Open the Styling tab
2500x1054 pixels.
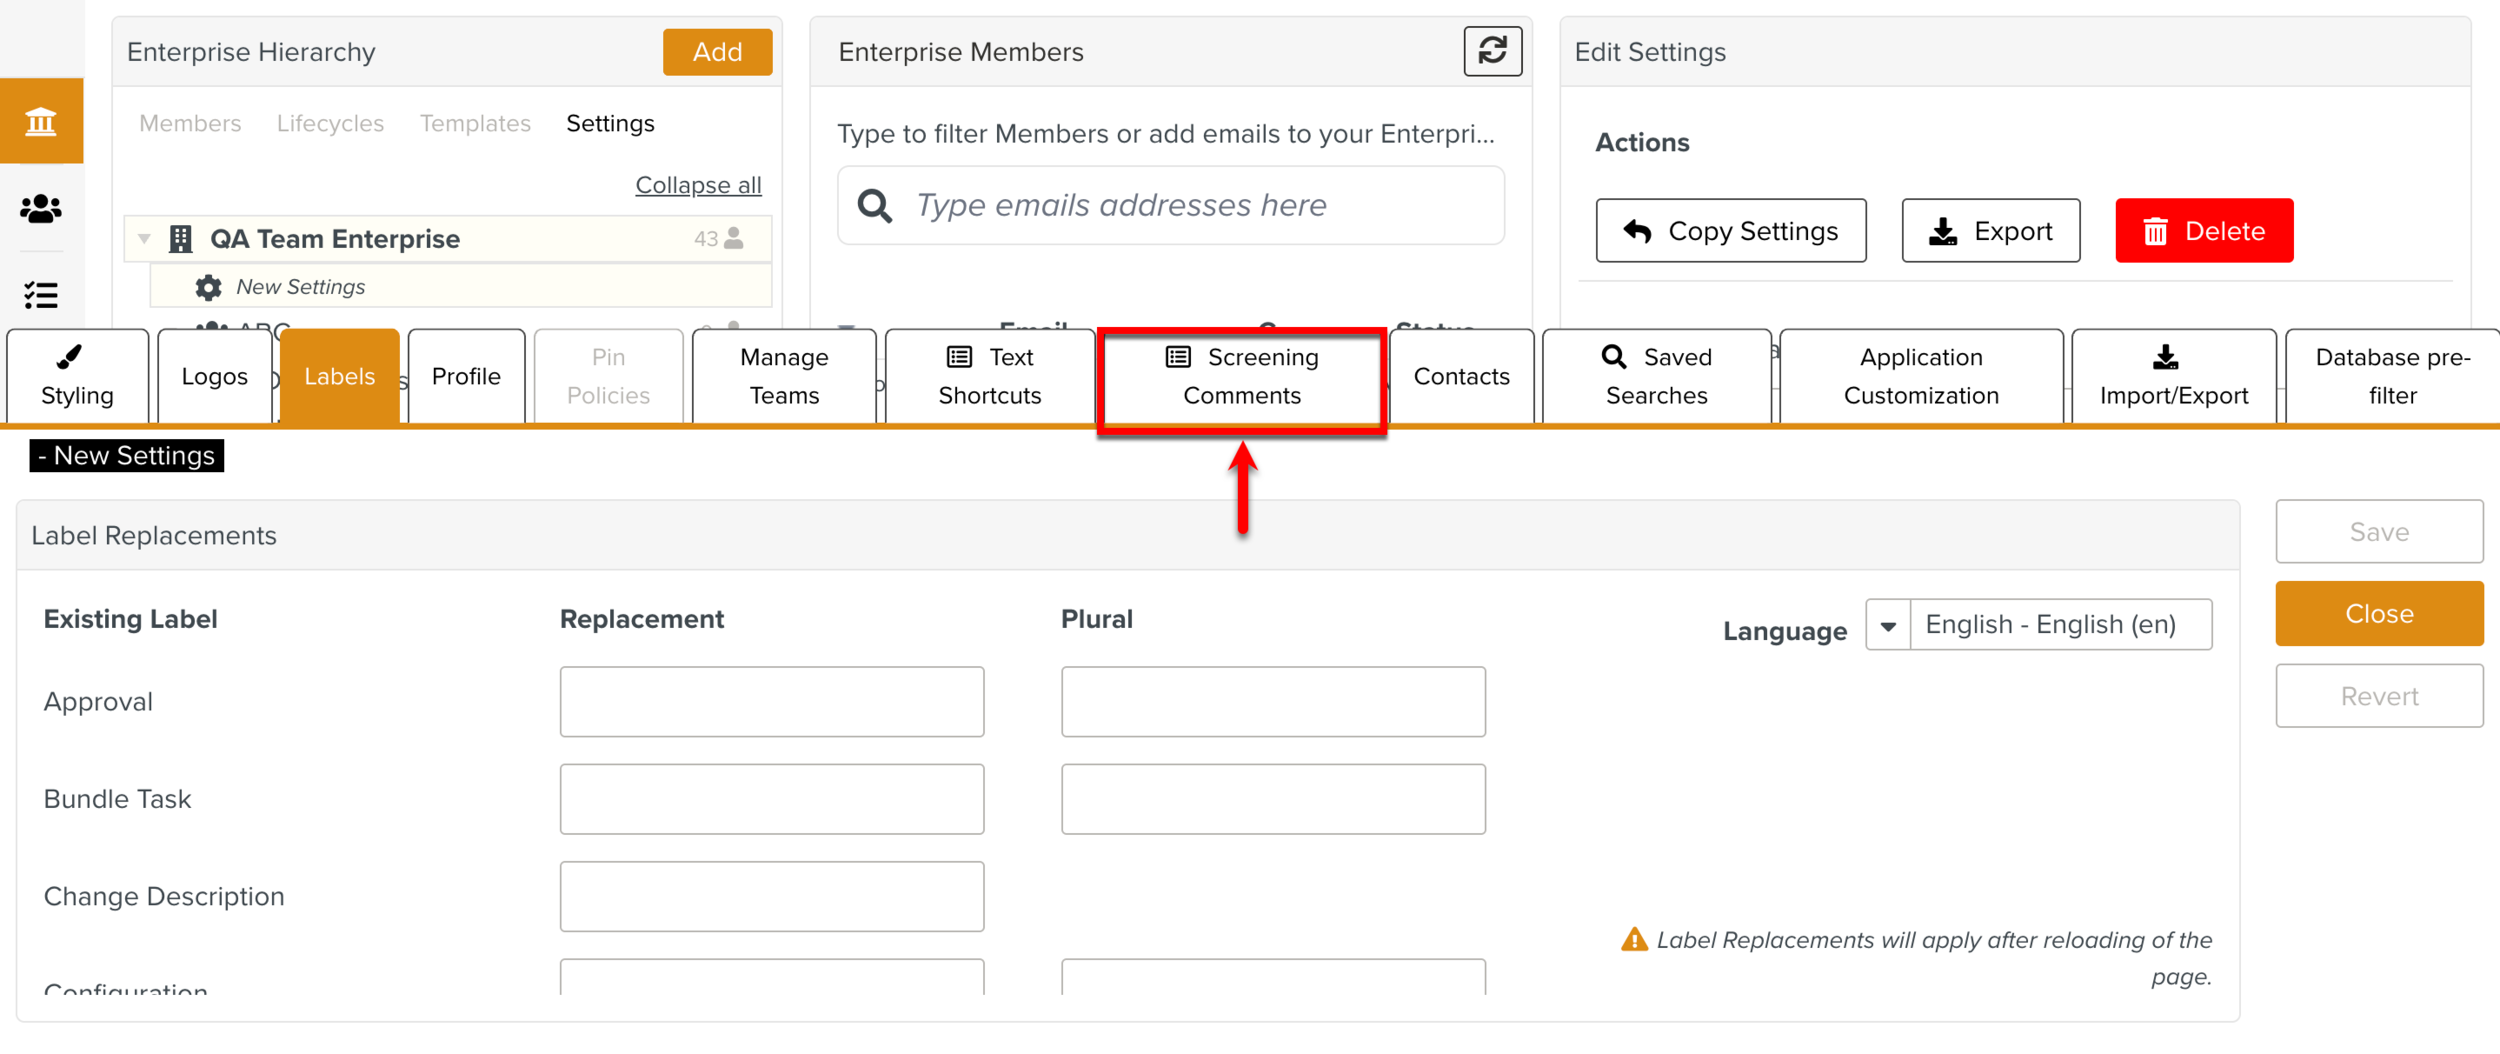(77, 377)
